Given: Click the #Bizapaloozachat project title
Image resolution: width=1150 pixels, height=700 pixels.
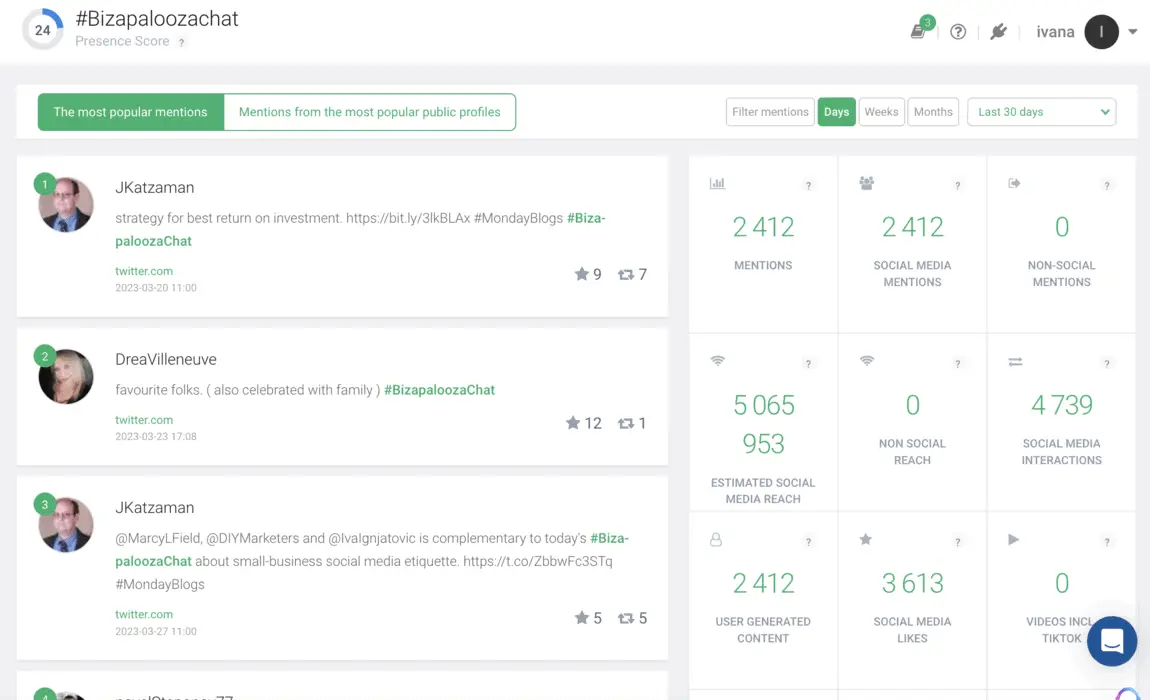Looking at the screenshot, I should coord(157,19).
